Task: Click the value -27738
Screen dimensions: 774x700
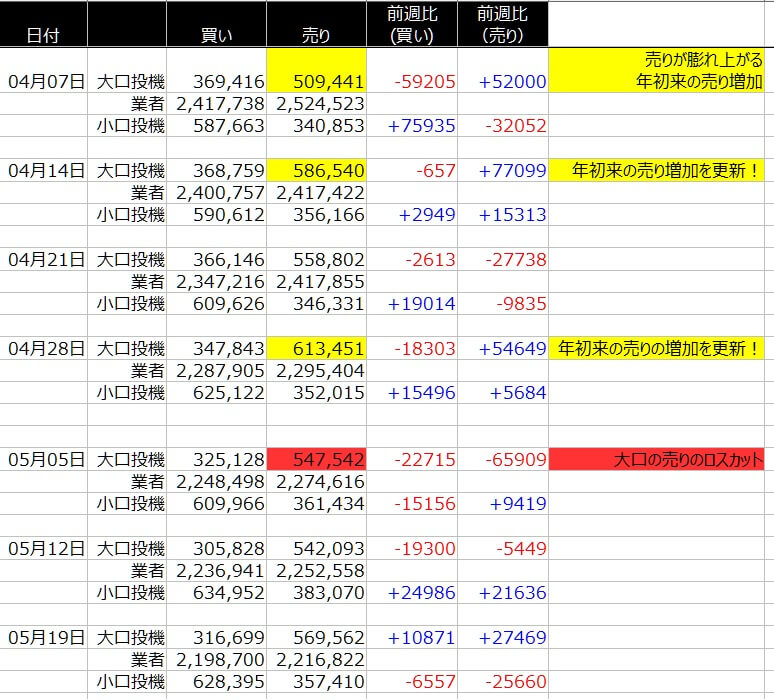Action: tap(516, 260)
